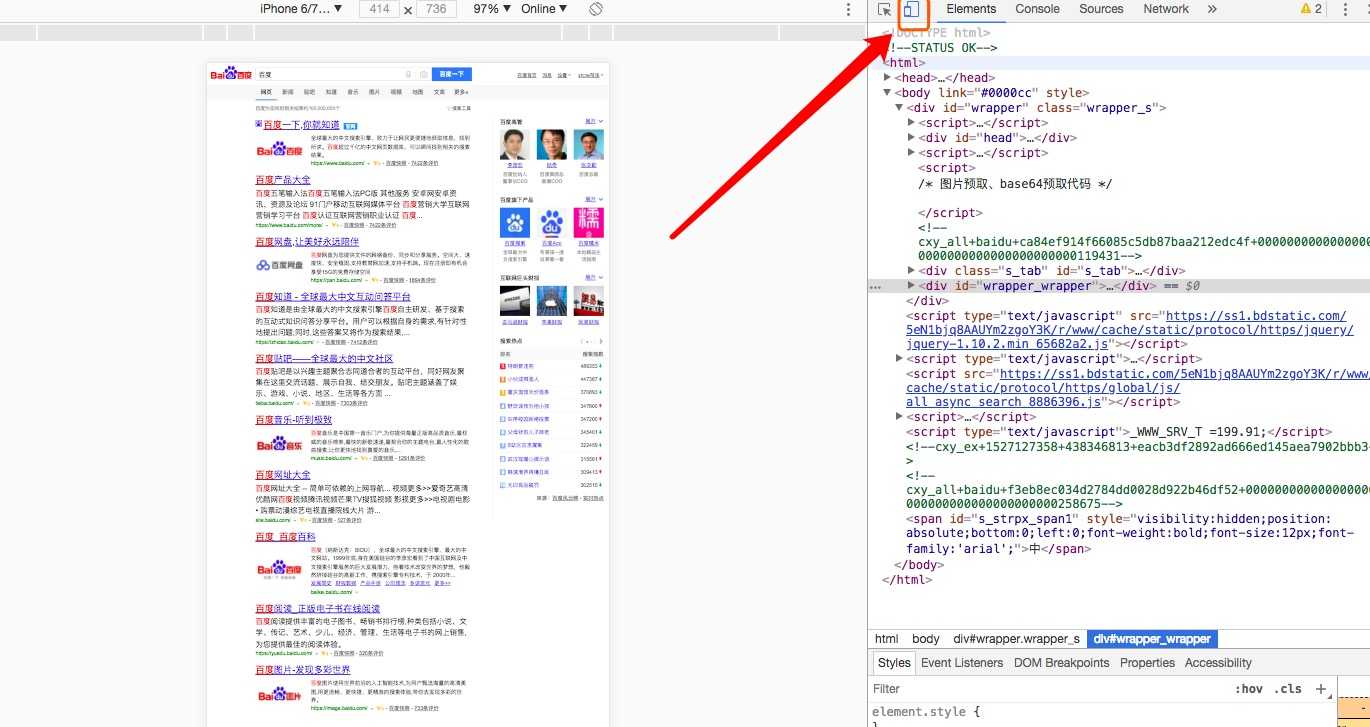Viewport: 1370px width, 727px height.
Task: Select the _WWW_SRV_T script line
Action: [1119, 432]
